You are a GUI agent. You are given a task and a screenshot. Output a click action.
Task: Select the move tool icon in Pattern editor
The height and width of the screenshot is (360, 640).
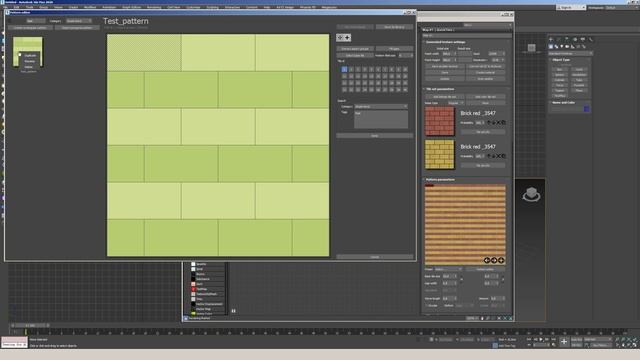point(340,38)
